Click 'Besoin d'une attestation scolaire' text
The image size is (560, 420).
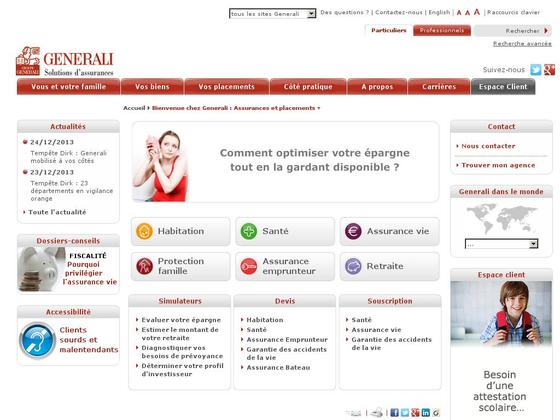coord(499,391)
